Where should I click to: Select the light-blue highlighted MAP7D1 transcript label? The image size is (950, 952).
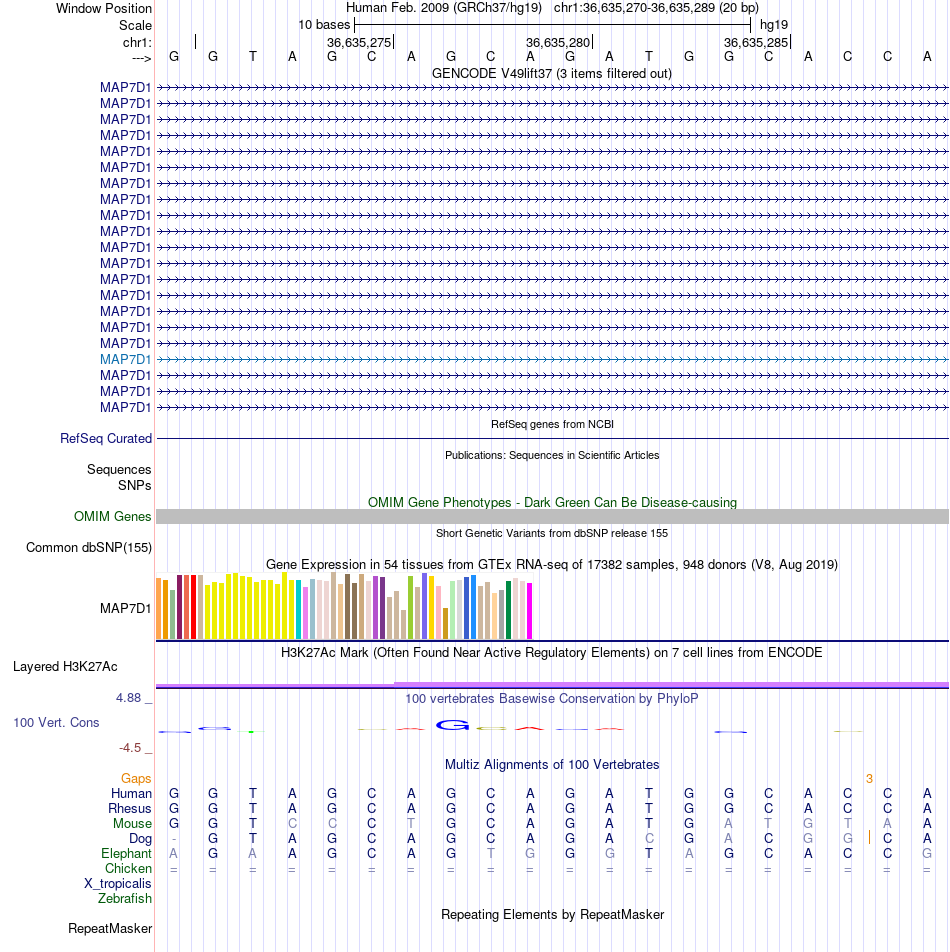[x=125, y=359]
